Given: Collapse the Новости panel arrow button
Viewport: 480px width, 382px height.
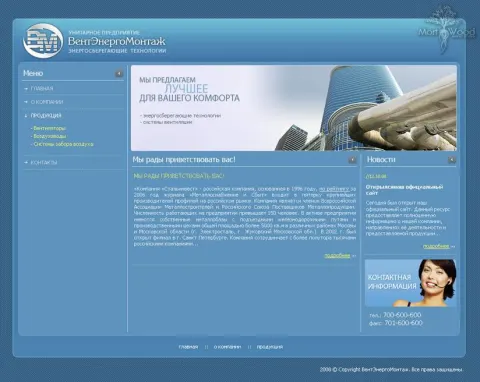Looking at the screenshot, I should tap(452, 160).
